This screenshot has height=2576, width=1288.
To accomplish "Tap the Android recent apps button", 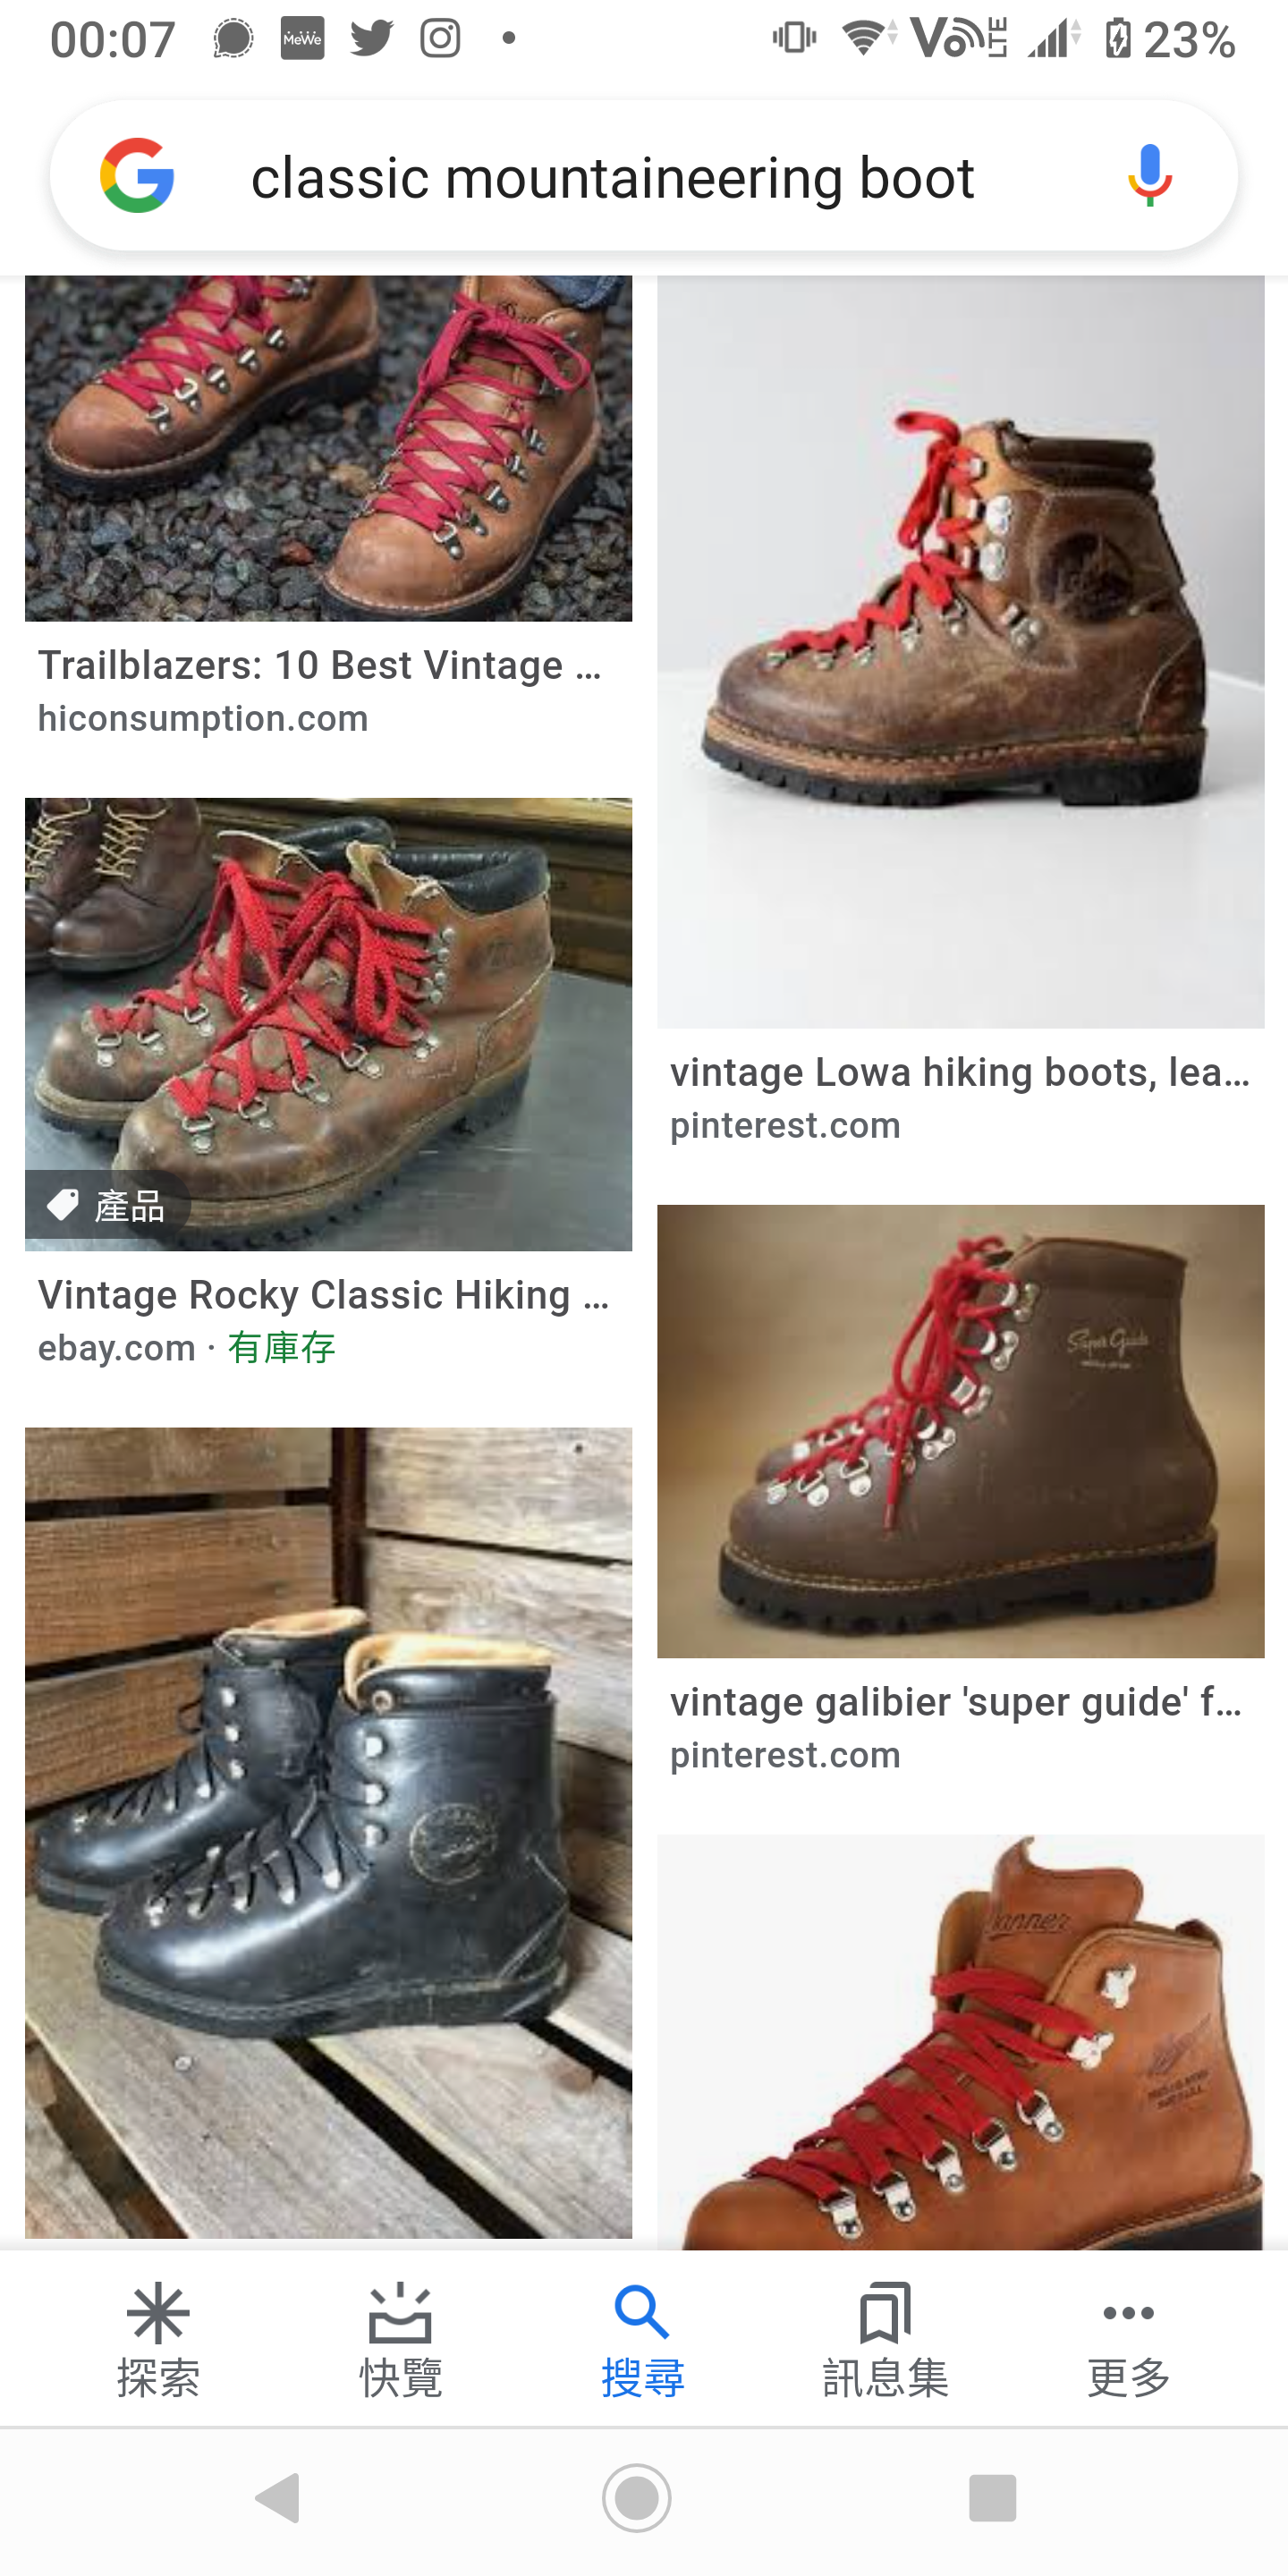I will coord(993,2498).
